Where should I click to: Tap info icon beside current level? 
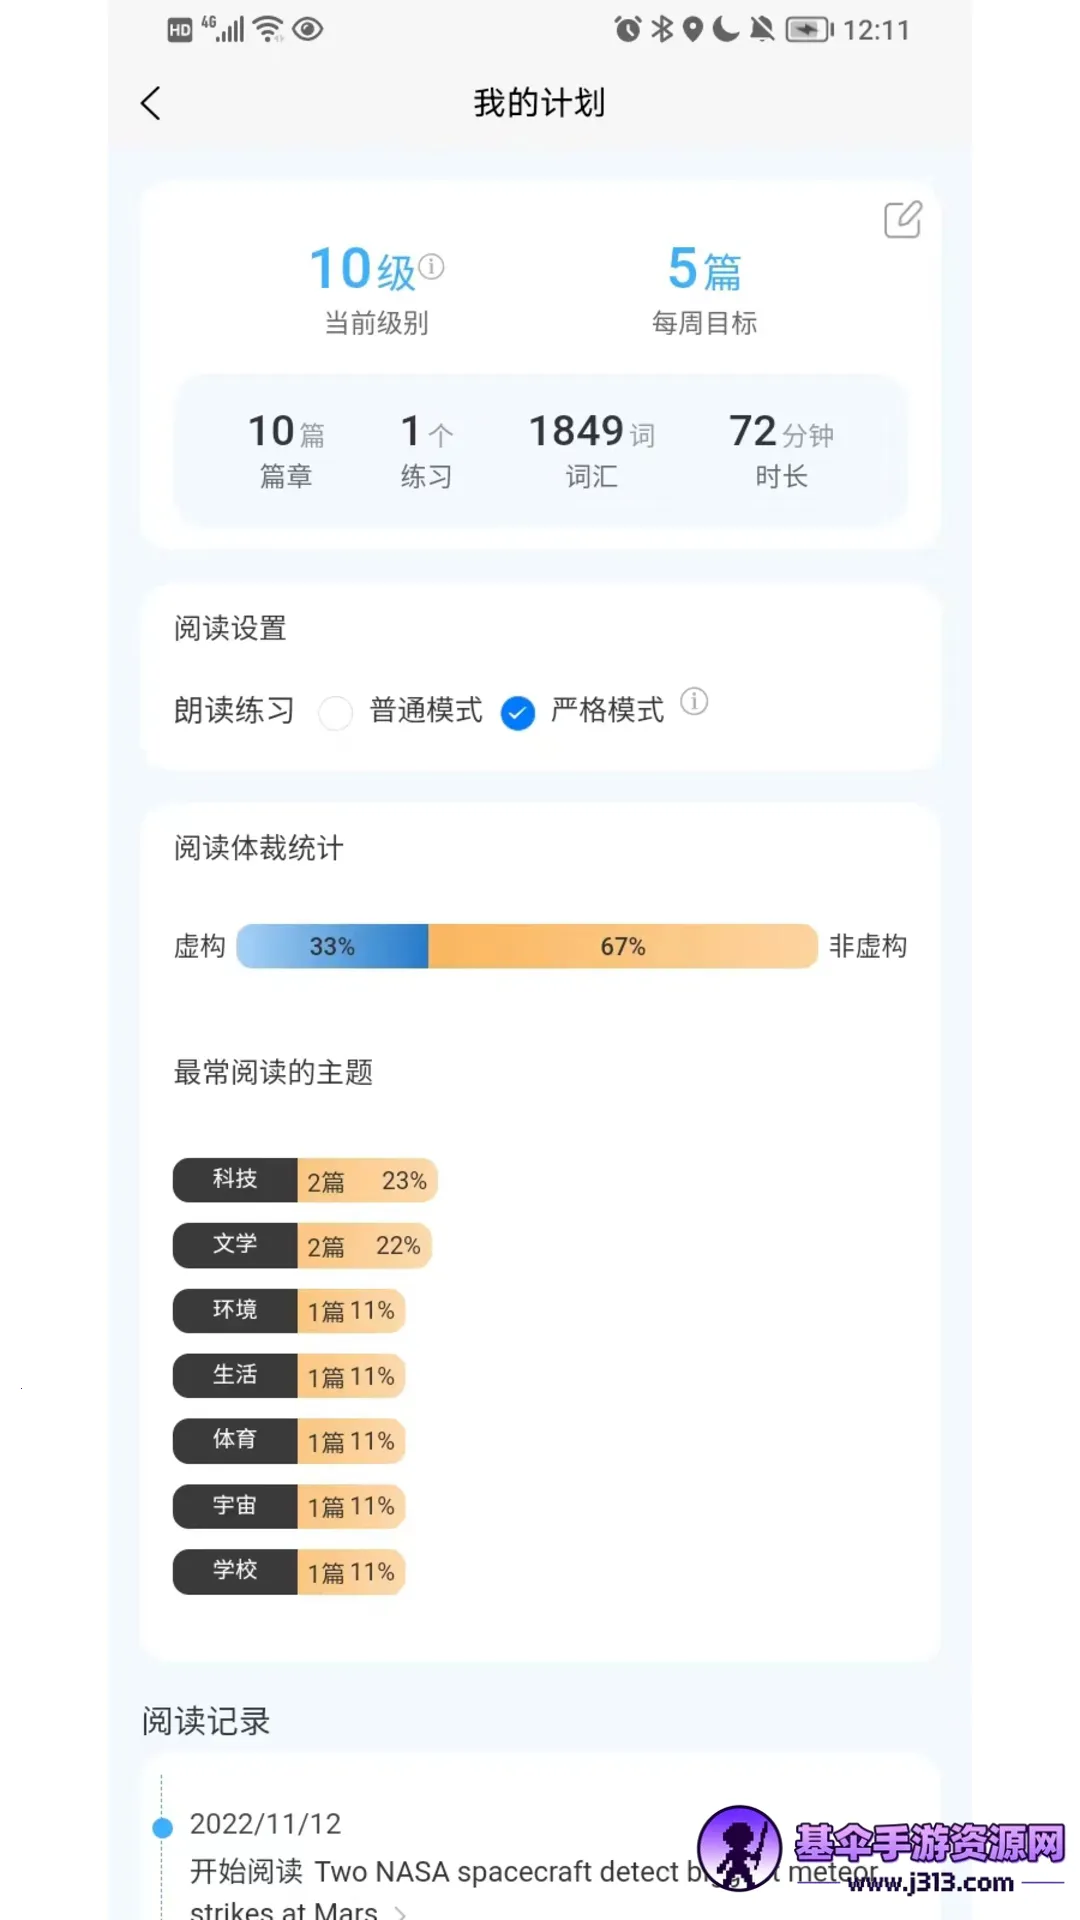(431, 266)
